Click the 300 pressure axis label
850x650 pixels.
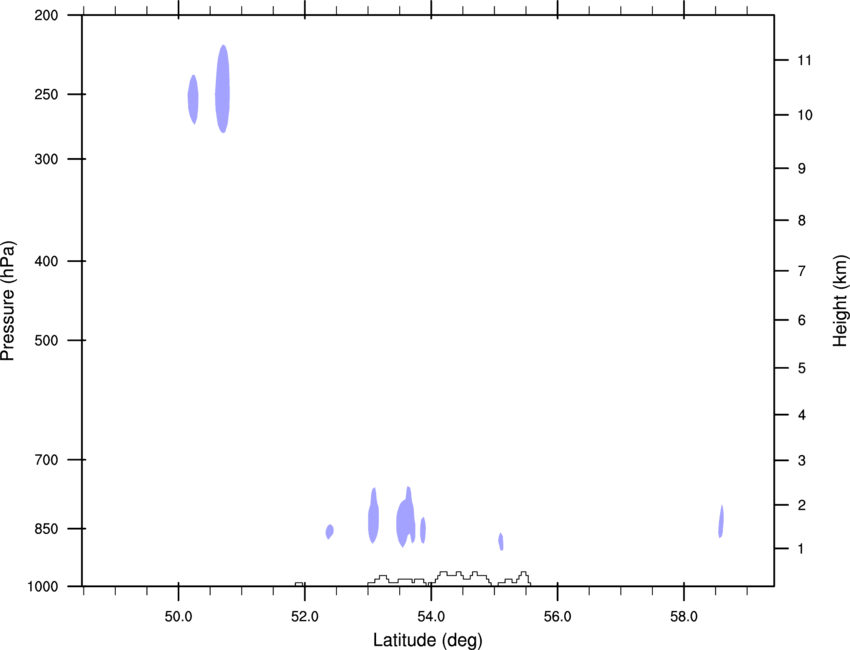[46, 159]
